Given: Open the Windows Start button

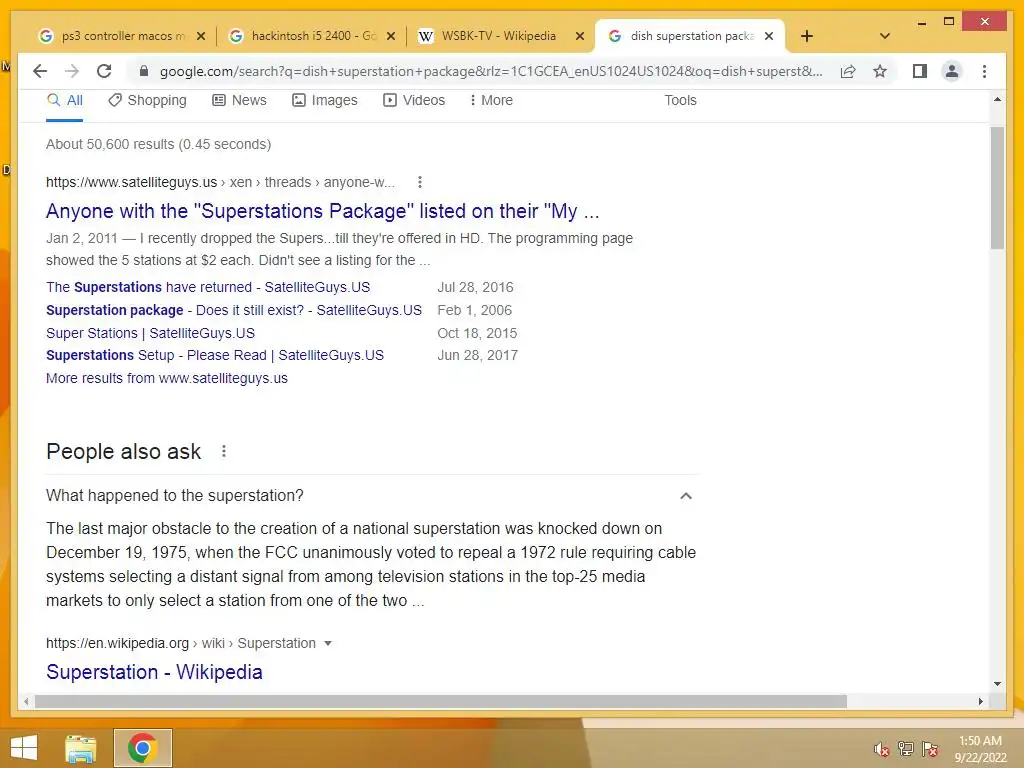Looking at the screenshot, I should tap(24, 748).
